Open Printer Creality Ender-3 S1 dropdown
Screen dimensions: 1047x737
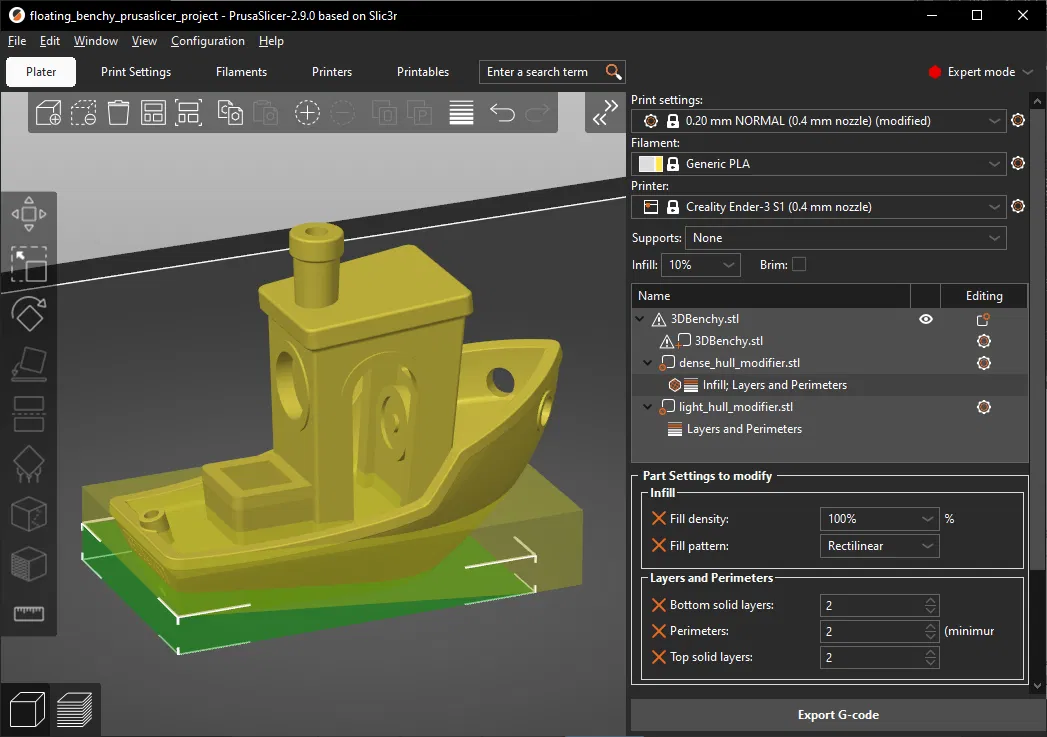tap(819, 207)
